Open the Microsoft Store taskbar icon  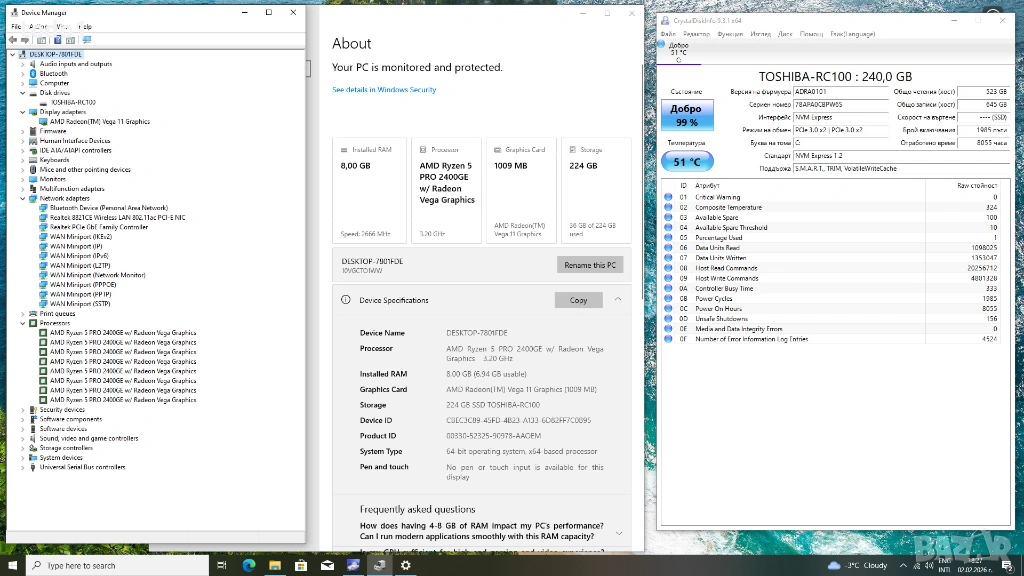tap(300, 565)
